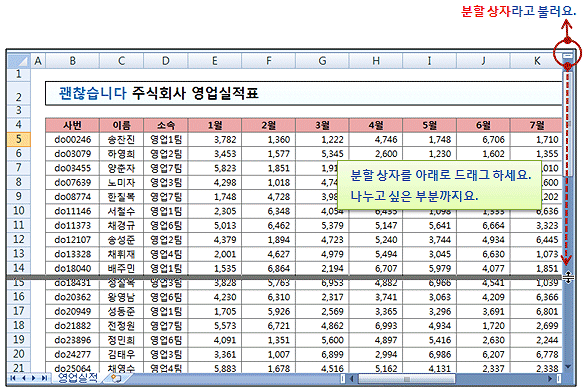584x391 pixels.
Task: Select the cell with value 5,345
Action: coord(322,154)
